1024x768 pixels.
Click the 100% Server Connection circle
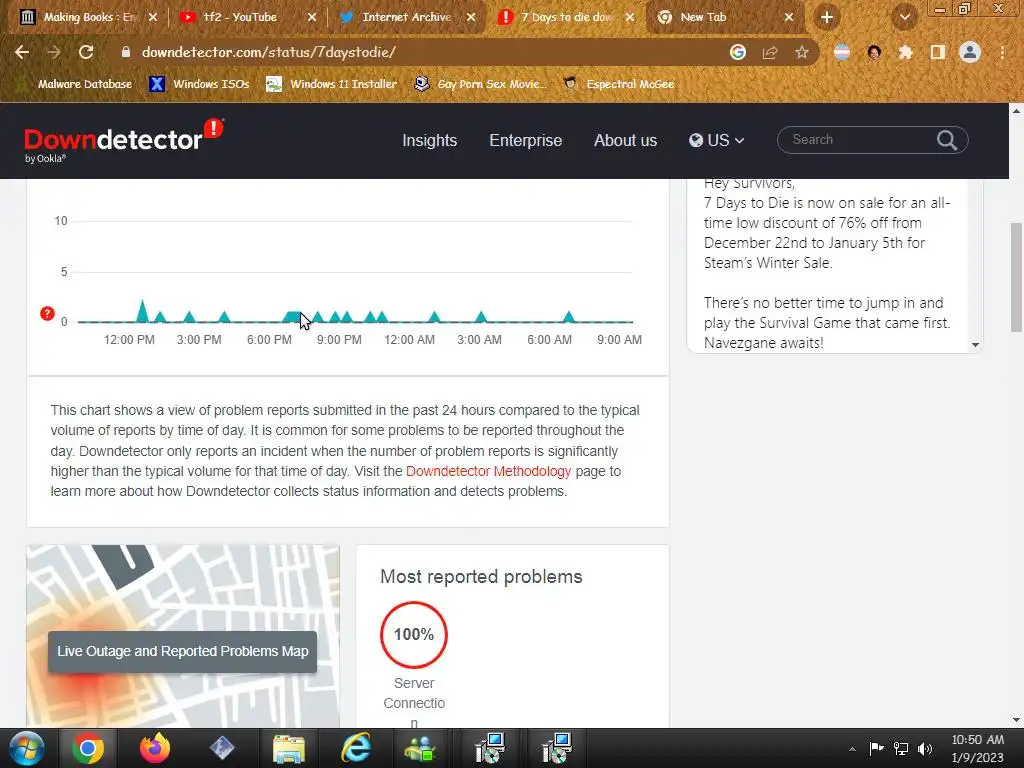click(414, 635)
